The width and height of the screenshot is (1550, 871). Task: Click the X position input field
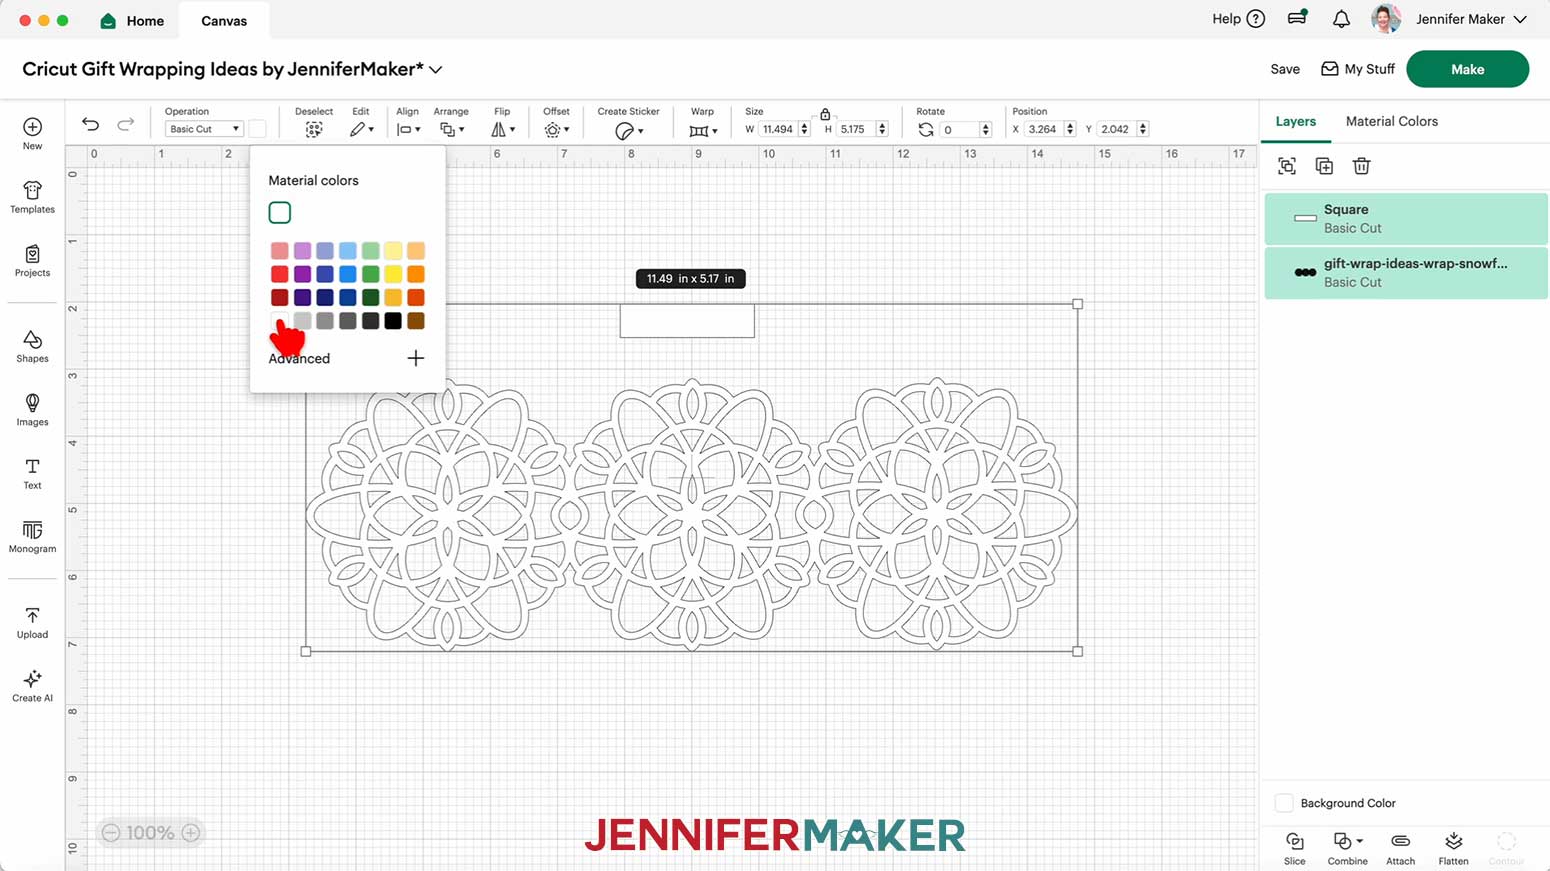pyautogui.click(x=1043, y=129)
